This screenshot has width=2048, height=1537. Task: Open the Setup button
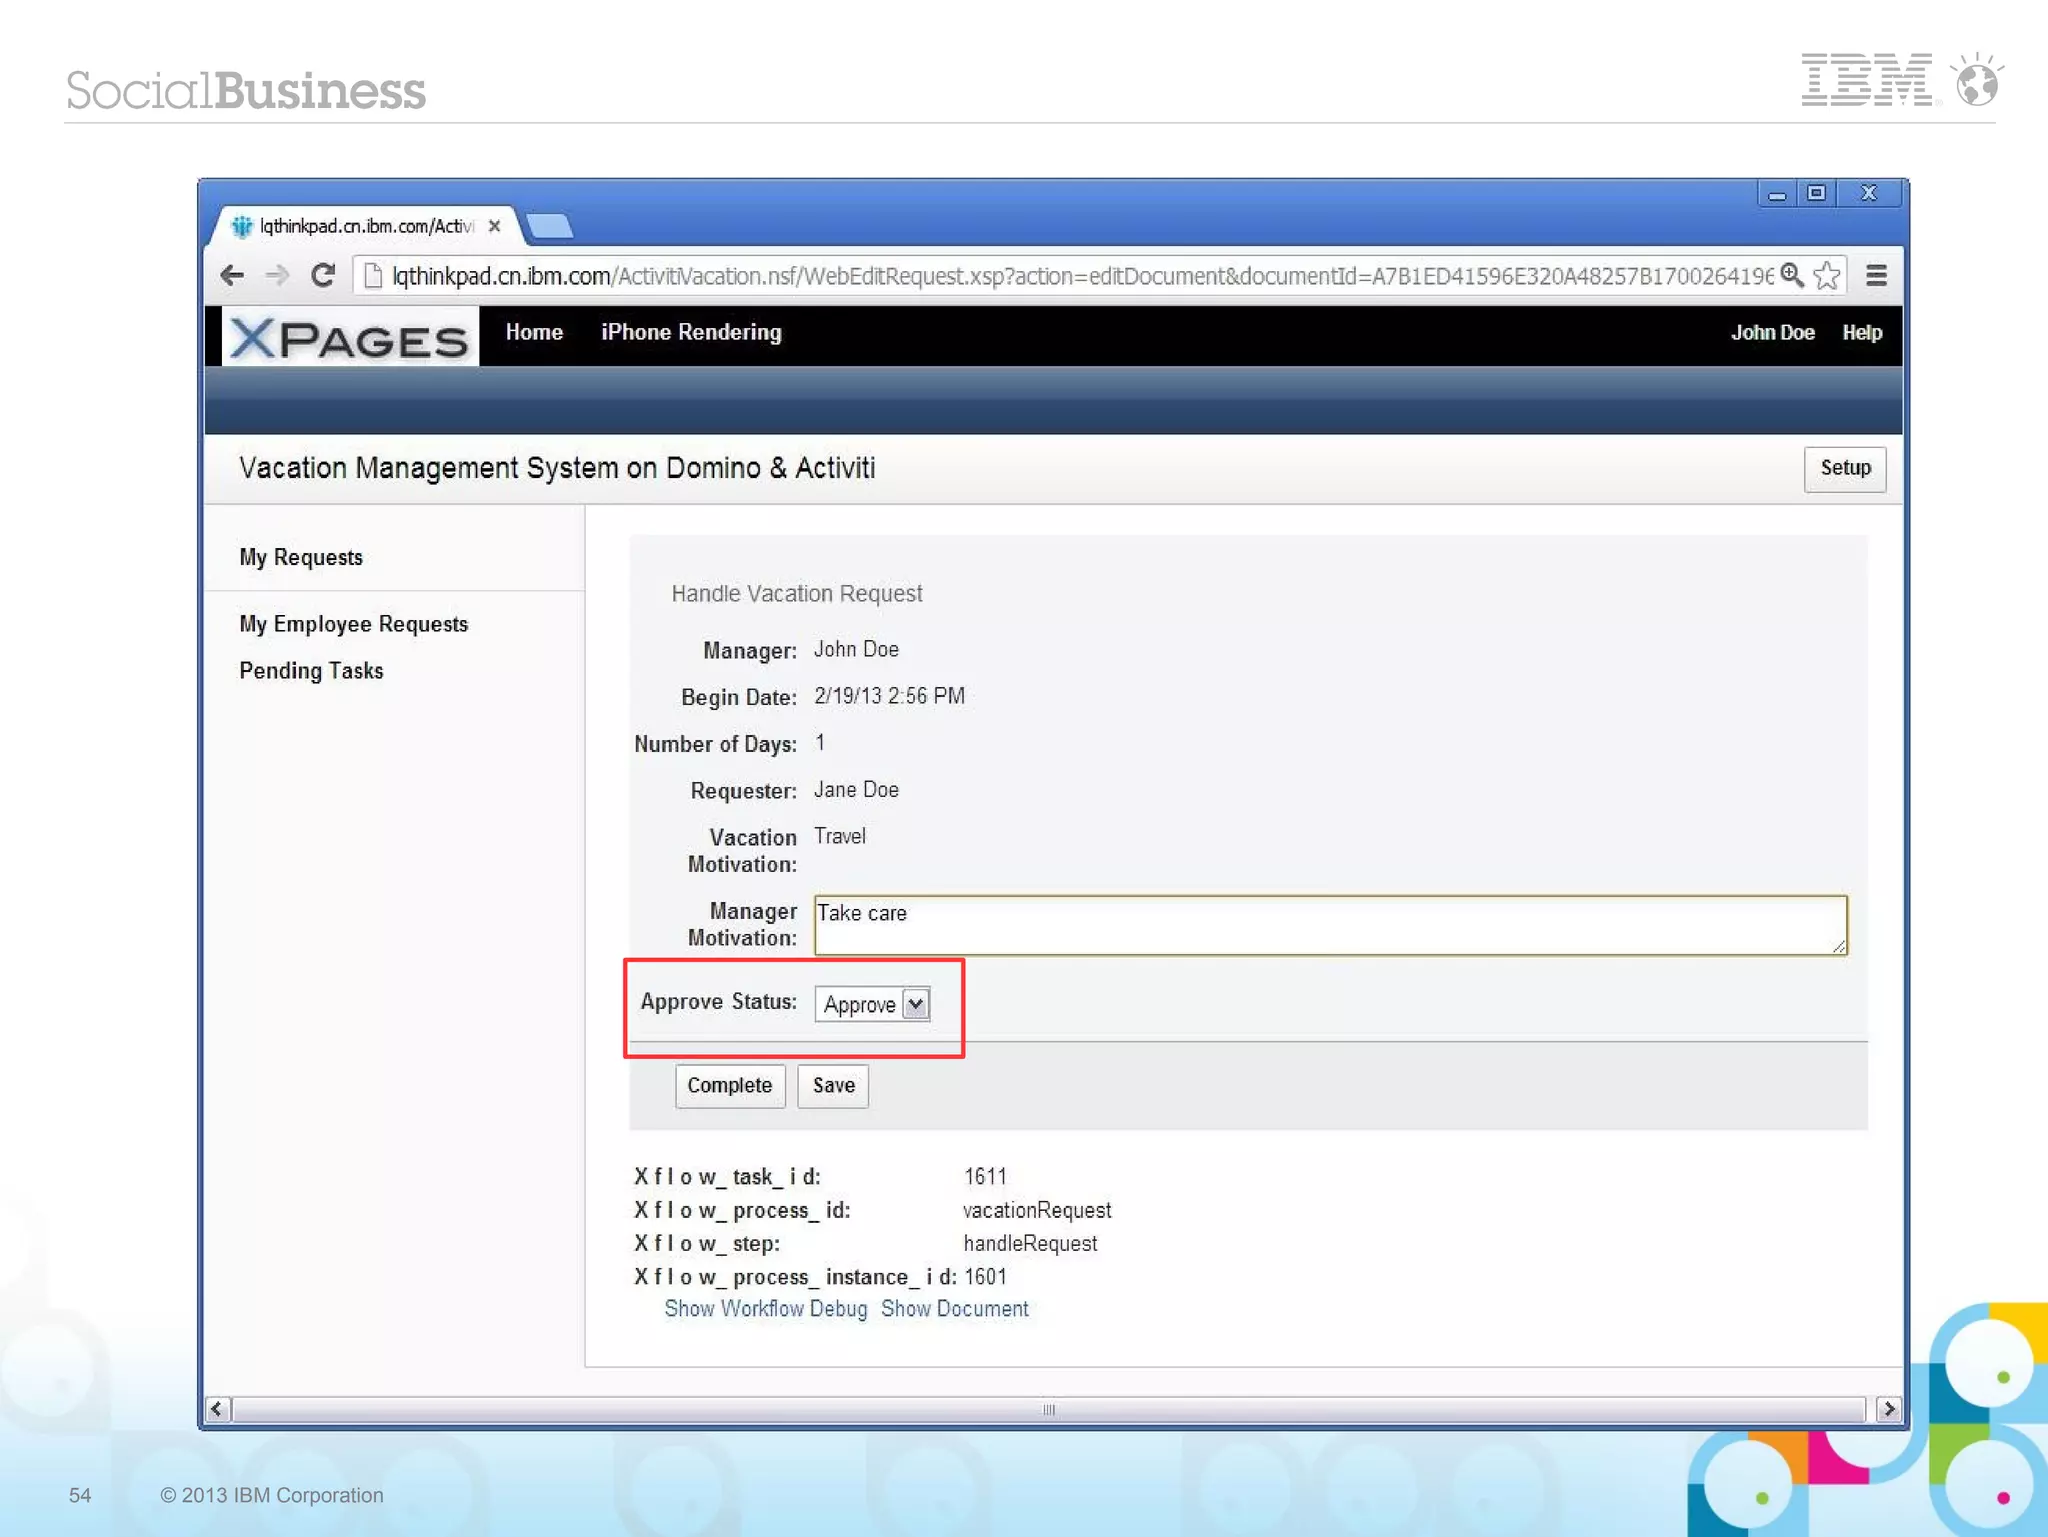(x=1844, y=468)
